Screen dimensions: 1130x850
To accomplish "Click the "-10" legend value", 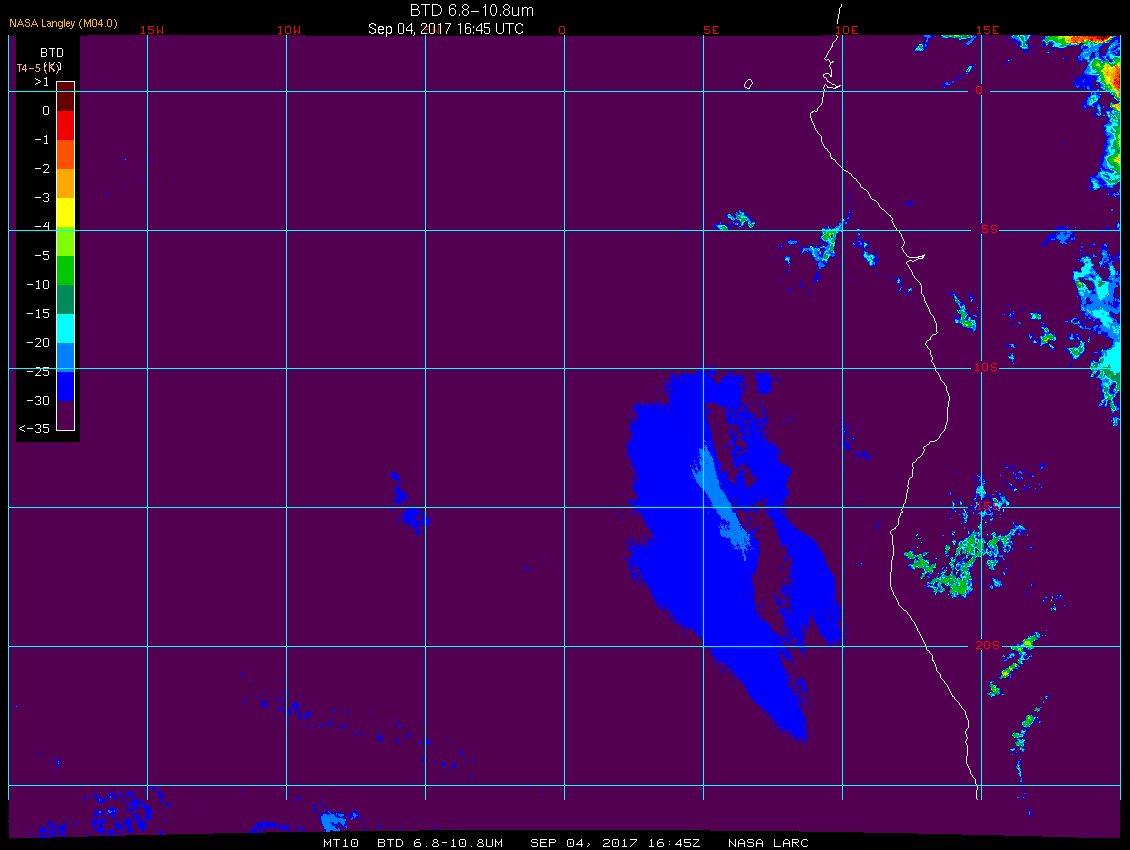I will (x=38, y=285).
